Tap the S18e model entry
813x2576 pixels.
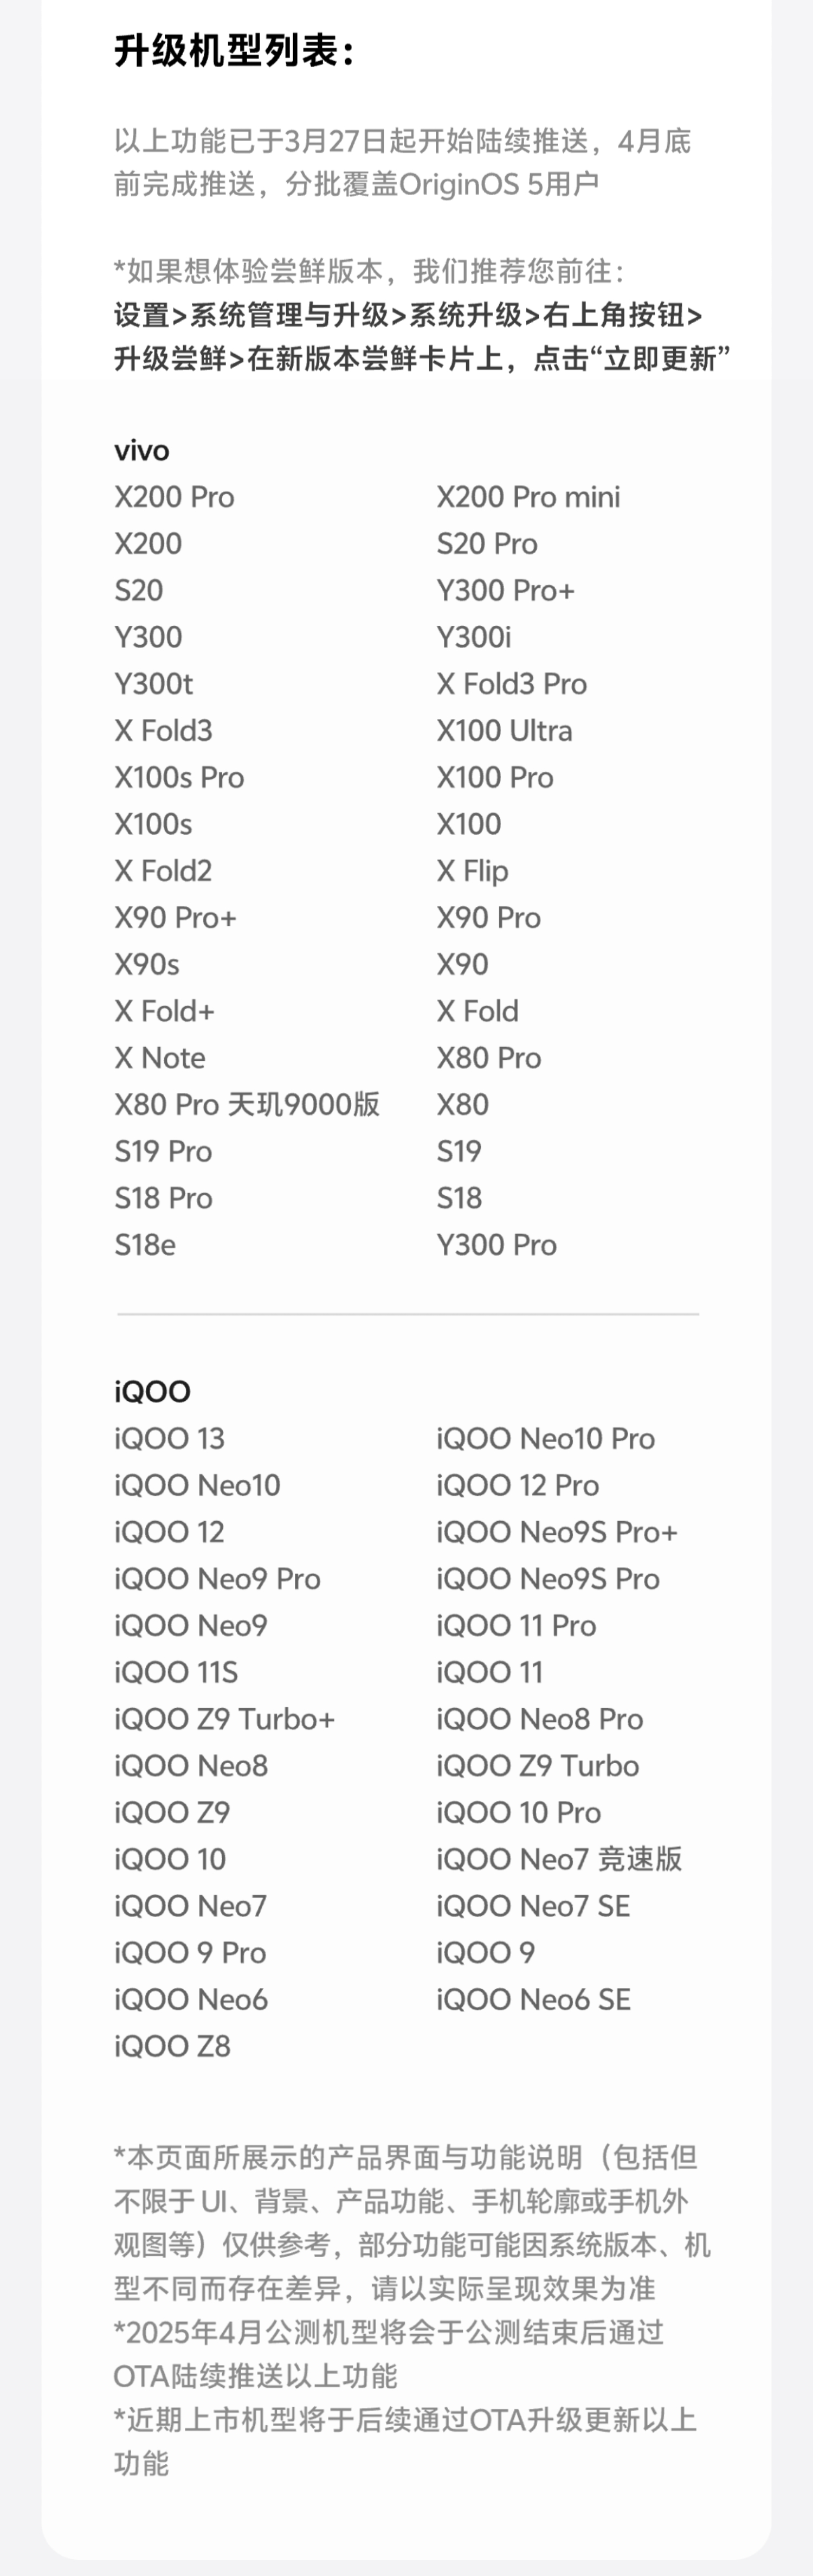pos(144,1245)
